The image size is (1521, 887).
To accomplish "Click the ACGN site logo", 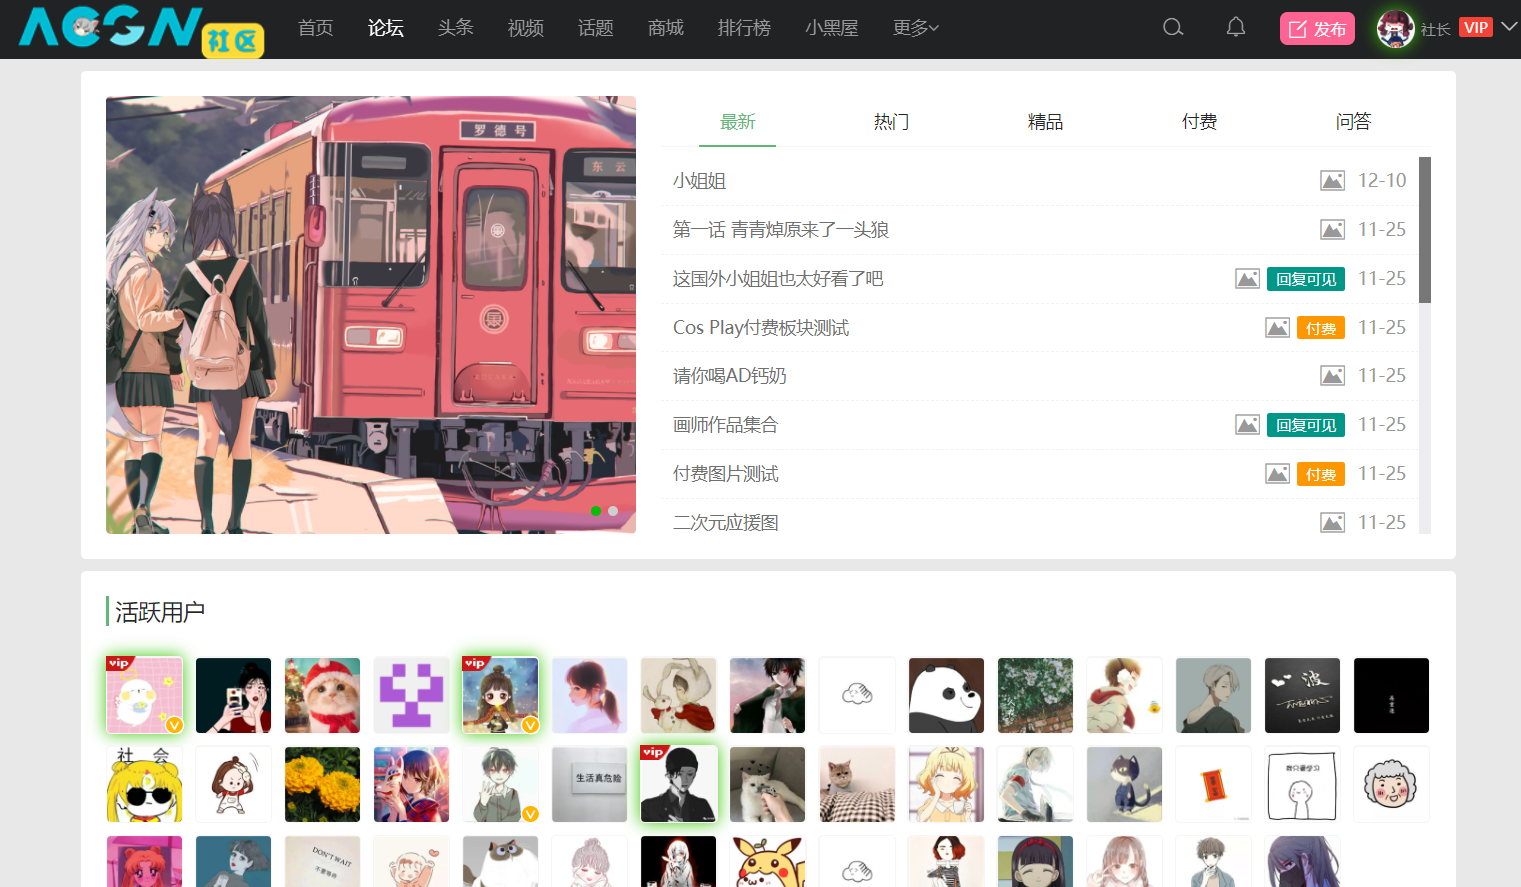I will 140,29.
